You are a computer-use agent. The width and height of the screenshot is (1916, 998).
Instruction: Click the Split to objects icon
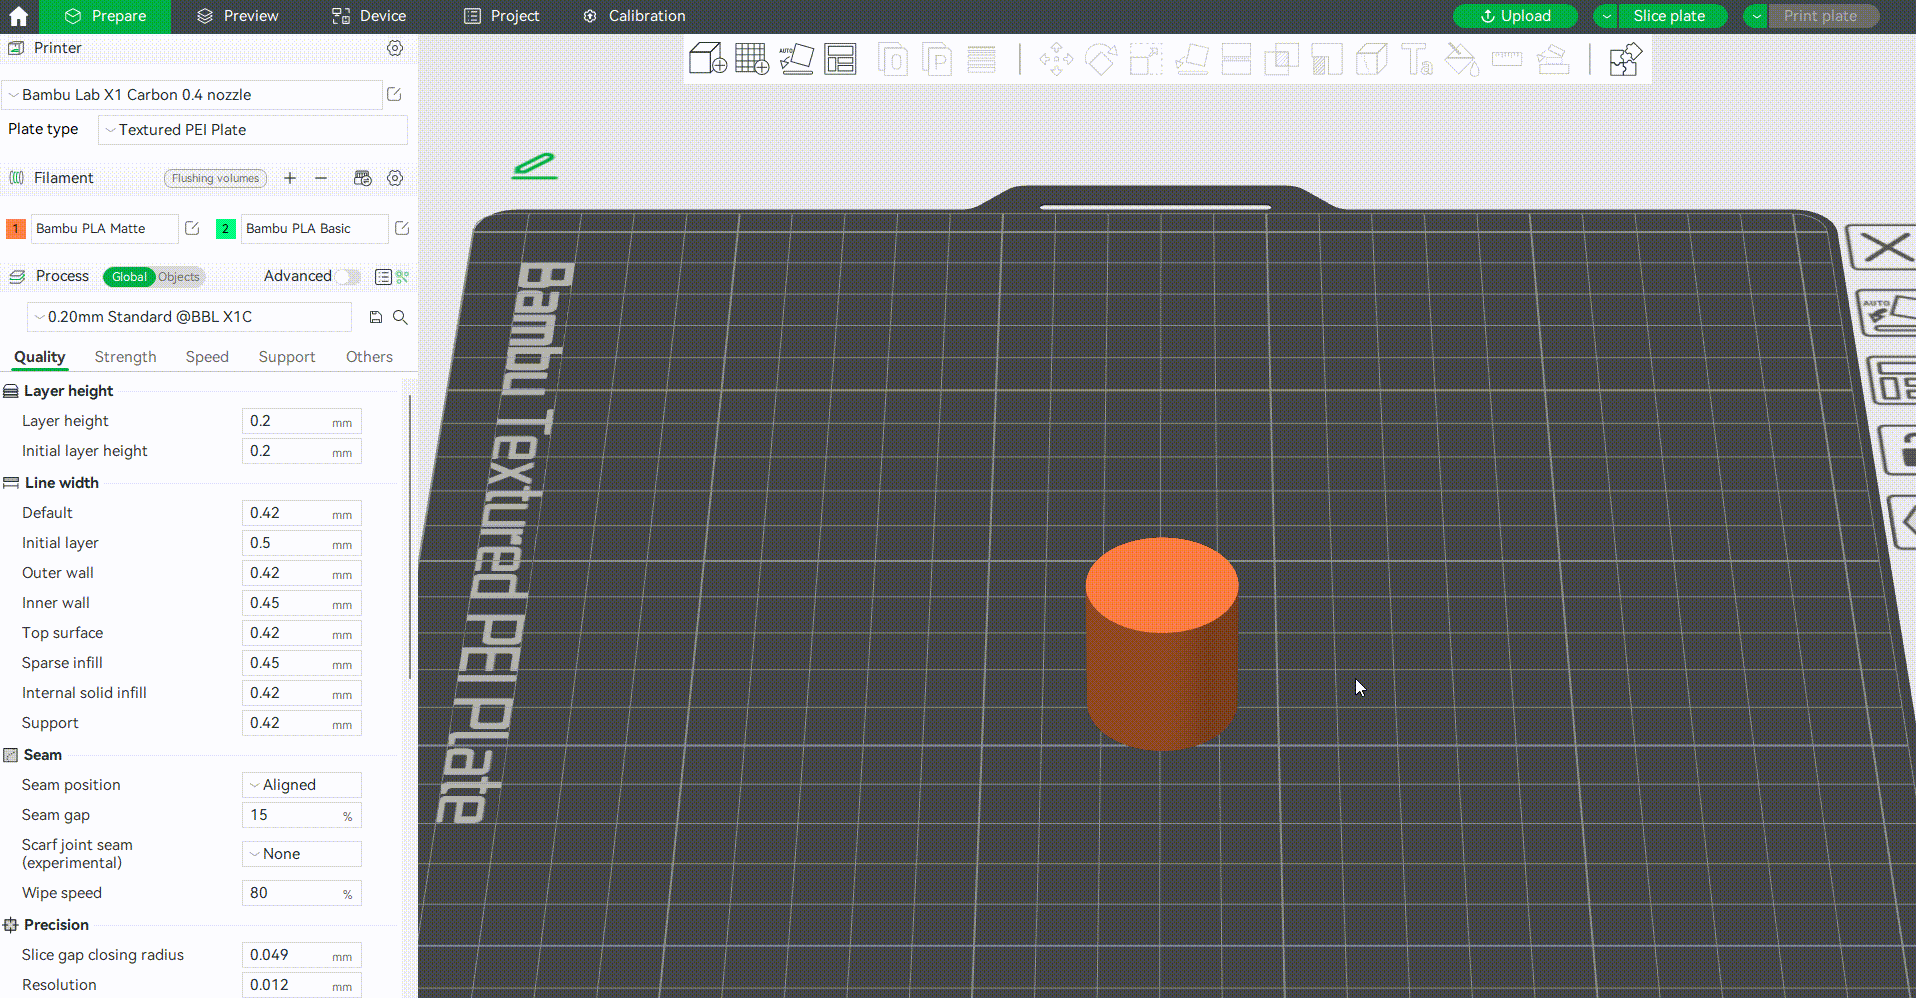(892, 59)
